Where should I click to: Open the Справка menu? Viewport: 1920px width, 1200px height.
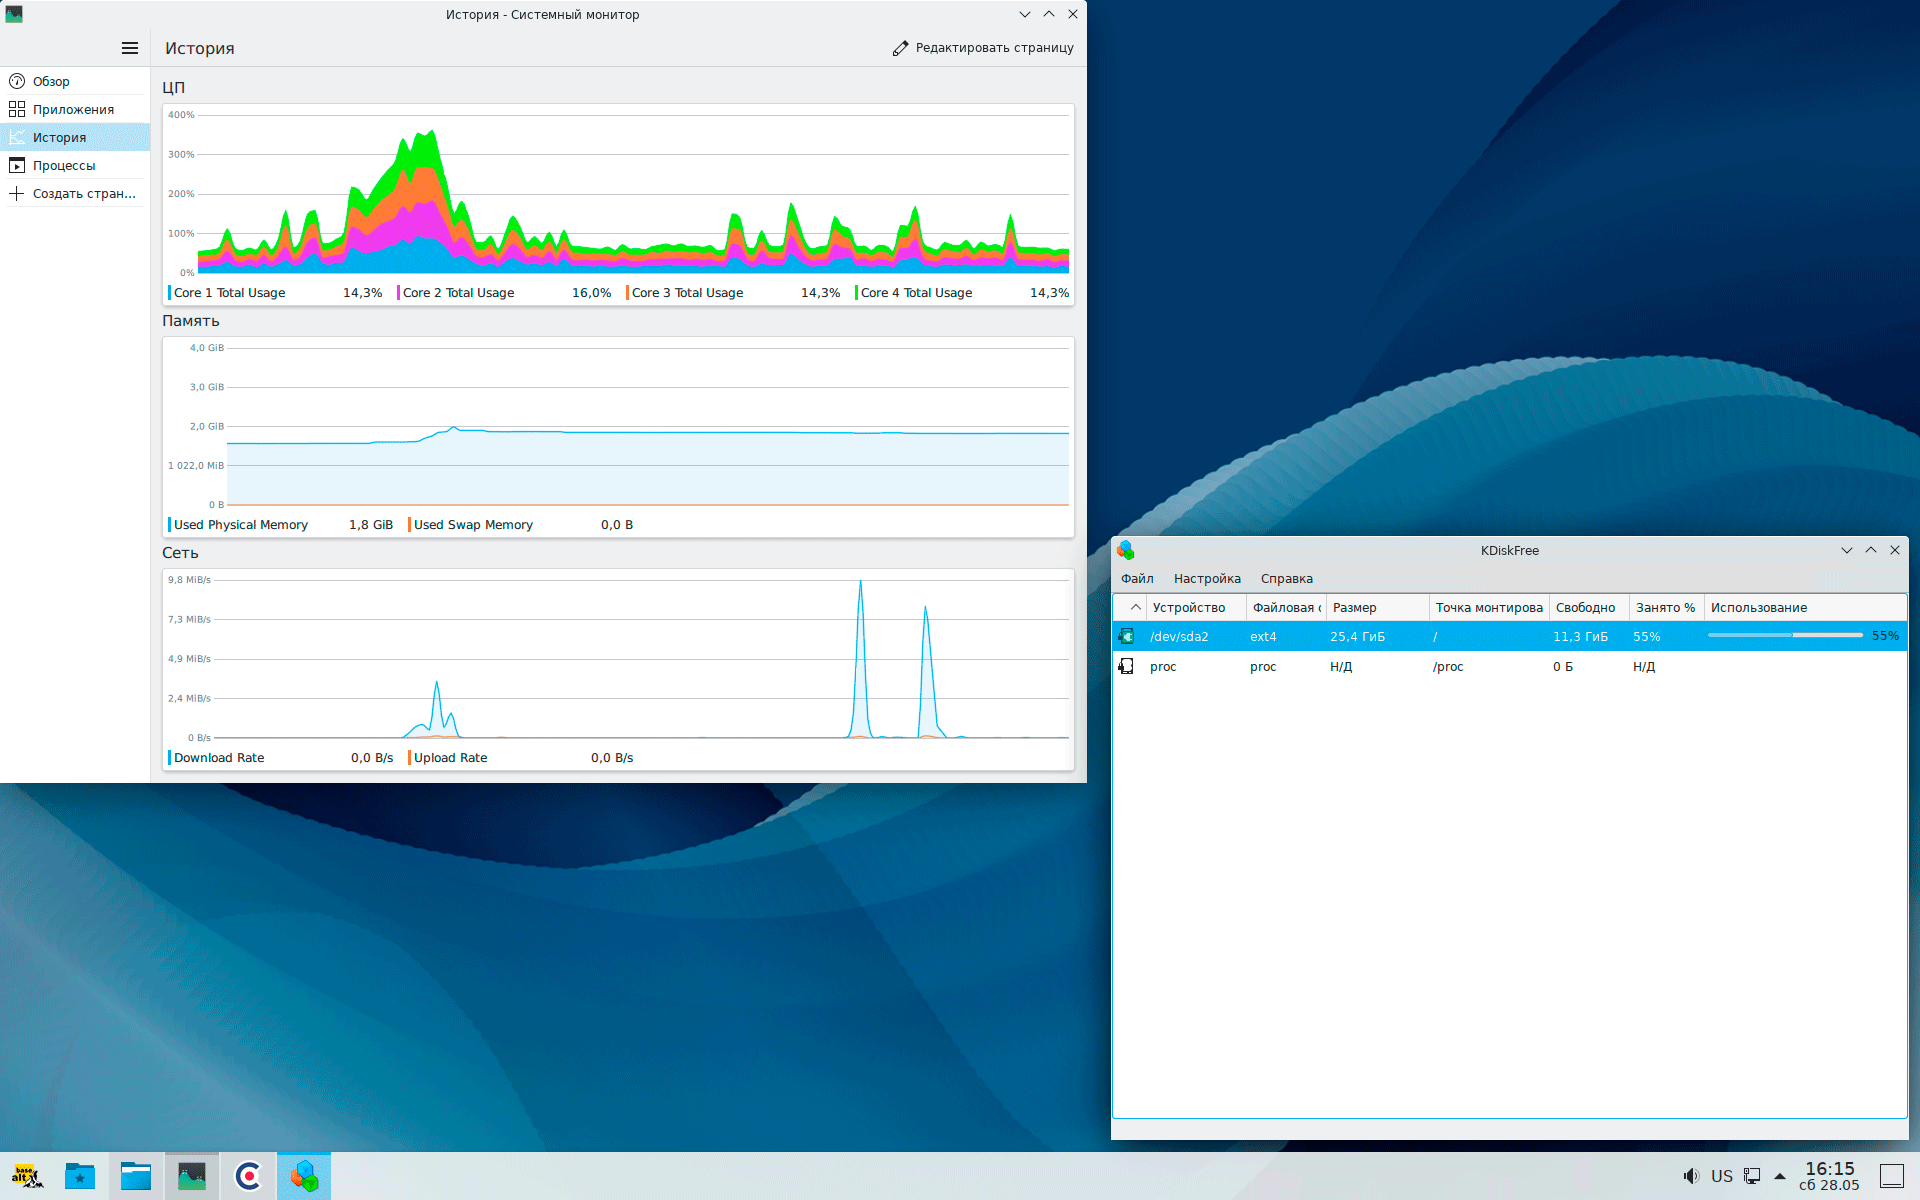coord(1286,579)
